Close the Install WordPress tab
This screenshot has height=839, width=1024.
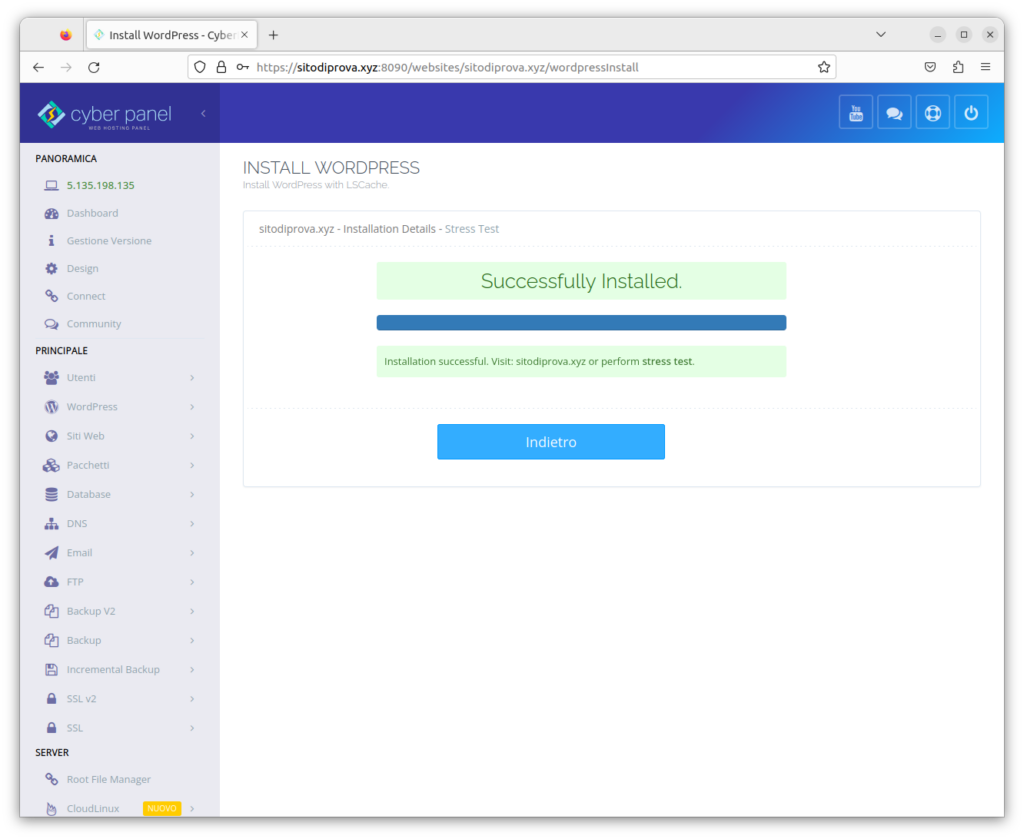click(244, 35)
